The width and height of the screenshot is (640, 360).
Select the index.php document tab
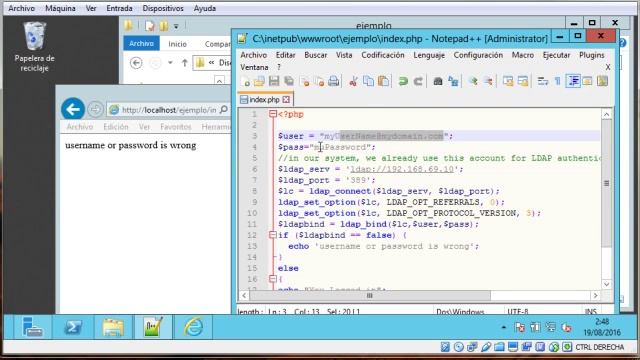[x=265, y=99]
